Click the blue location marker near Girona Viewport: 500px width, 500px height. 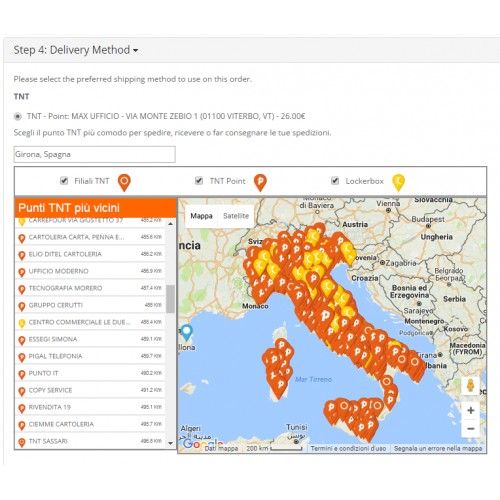click(186, 332)
